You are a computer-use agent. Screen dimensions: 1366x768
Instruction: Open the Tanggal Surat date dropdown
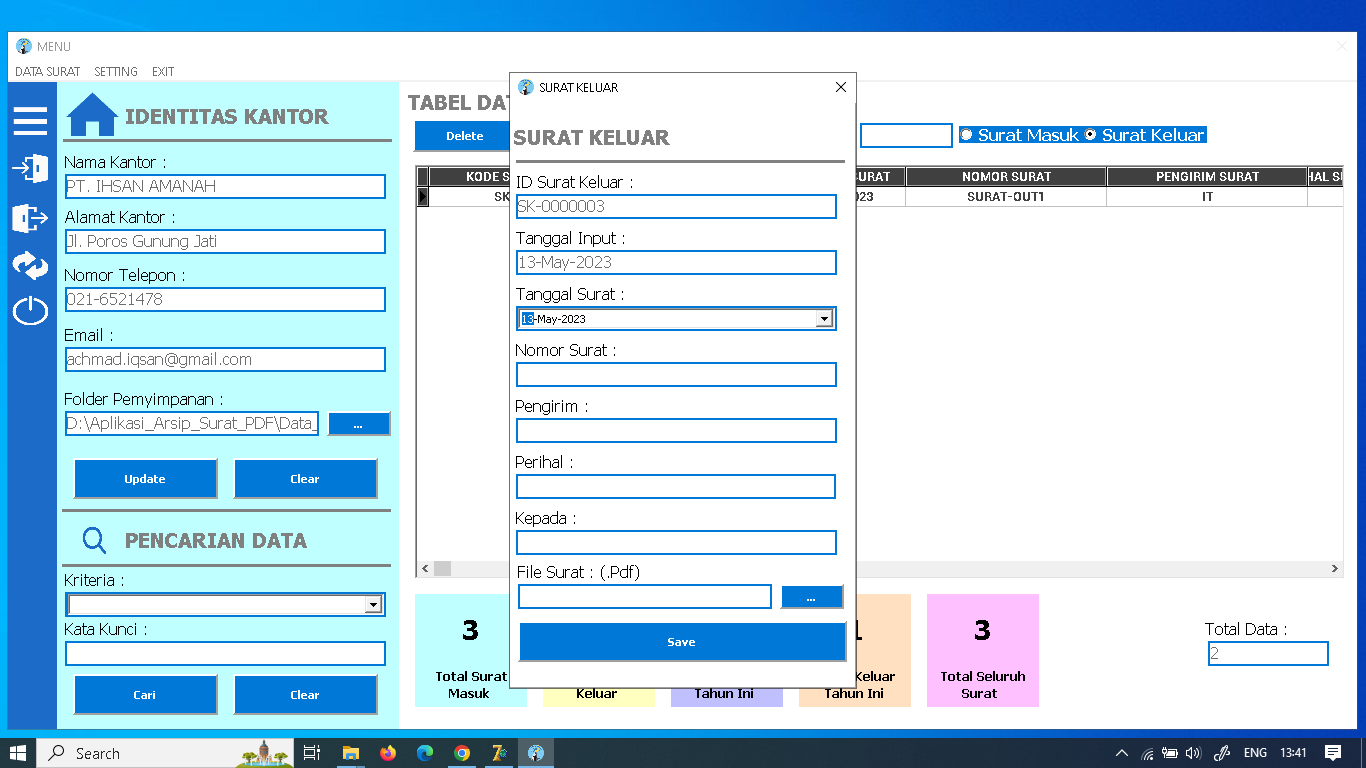pos(824,318)
